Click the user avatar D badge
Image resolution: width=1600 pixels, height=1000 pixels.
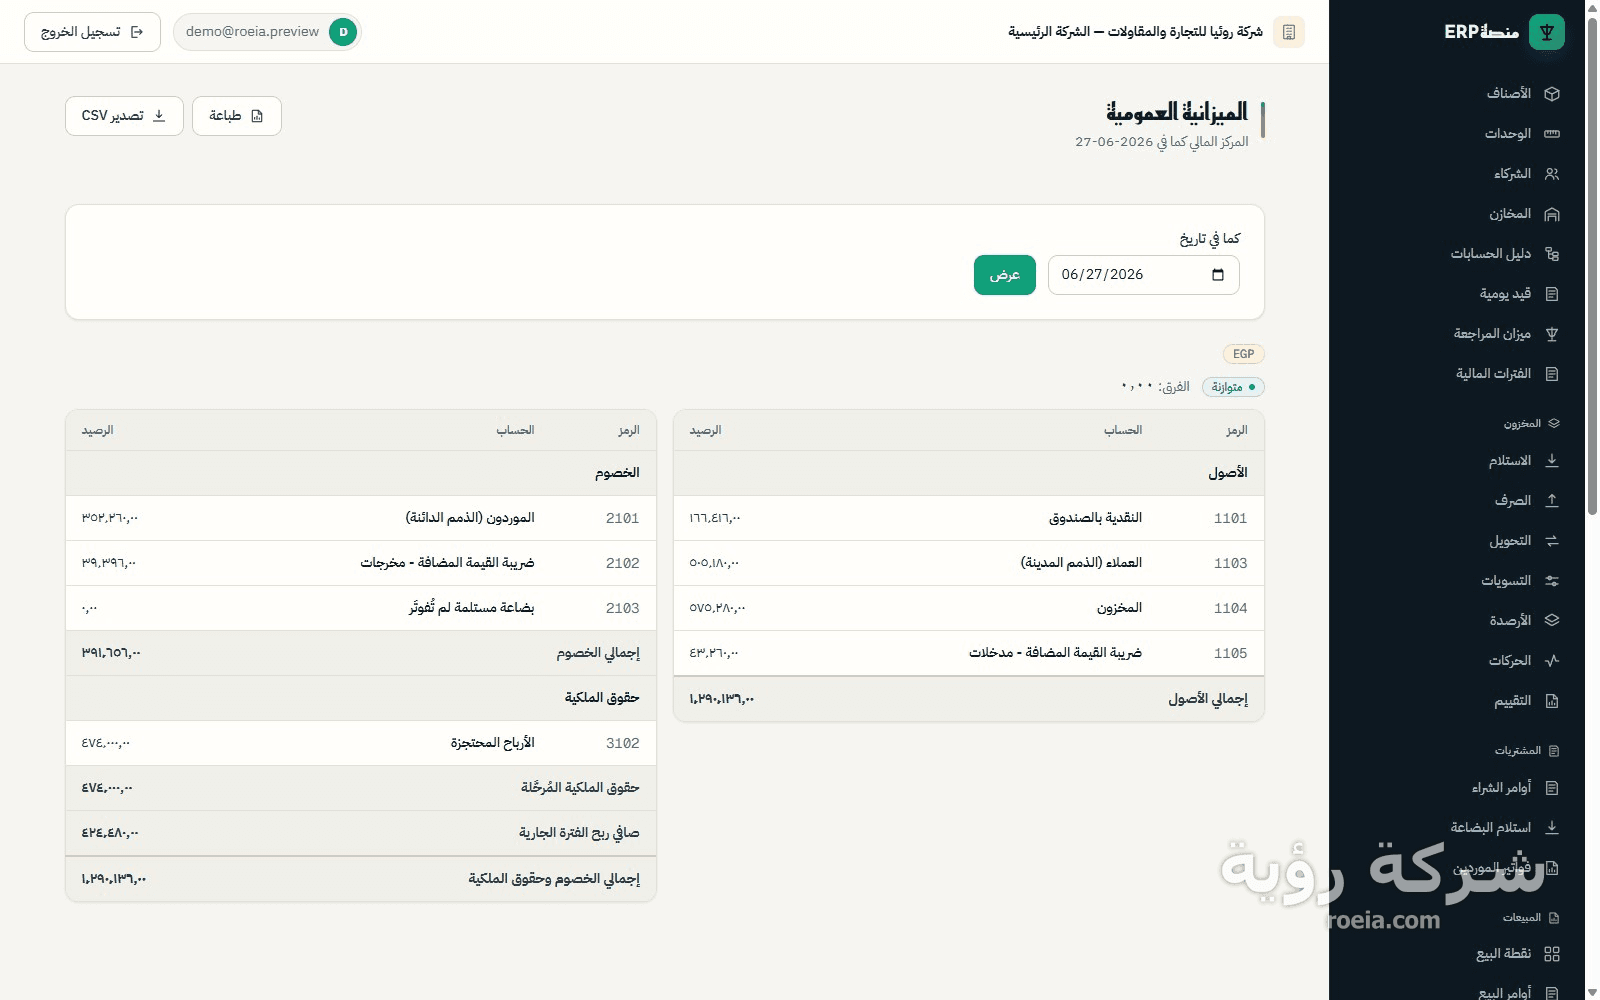343,32
